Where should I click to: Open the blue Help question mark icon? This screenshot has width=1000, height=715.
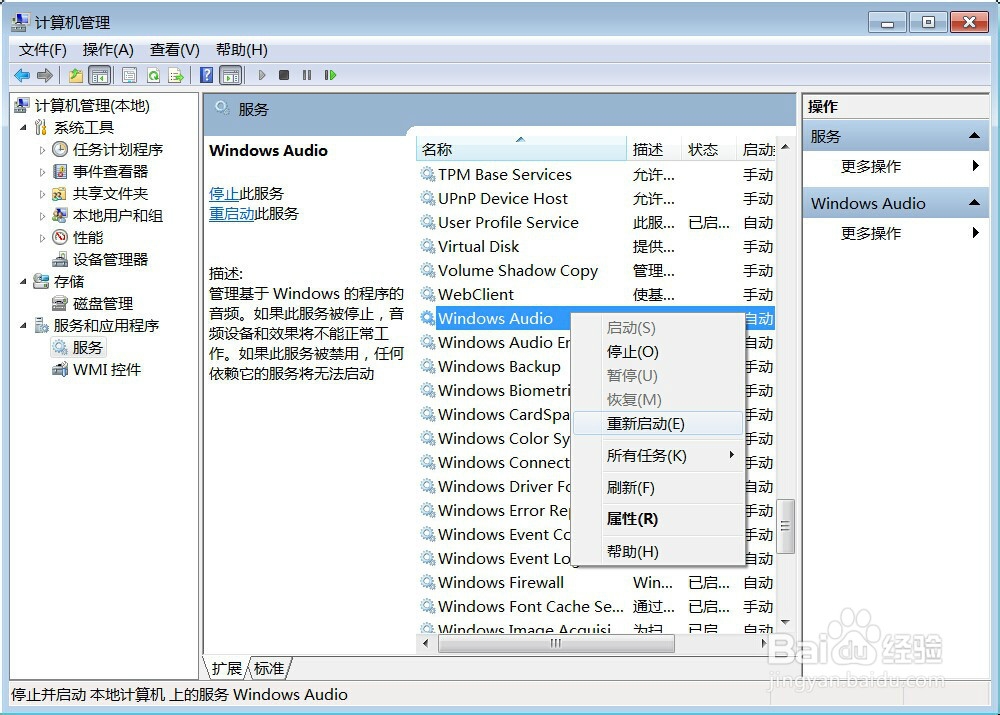[x=206, y=75]
